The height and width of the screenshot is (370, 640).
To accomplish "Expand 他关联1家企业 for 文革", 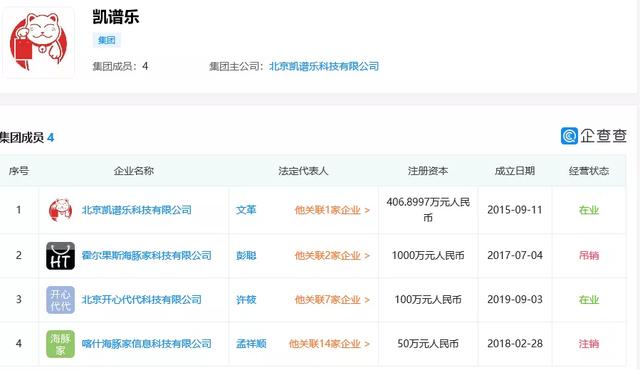I will pyautogui.click(x=332, y=210).
